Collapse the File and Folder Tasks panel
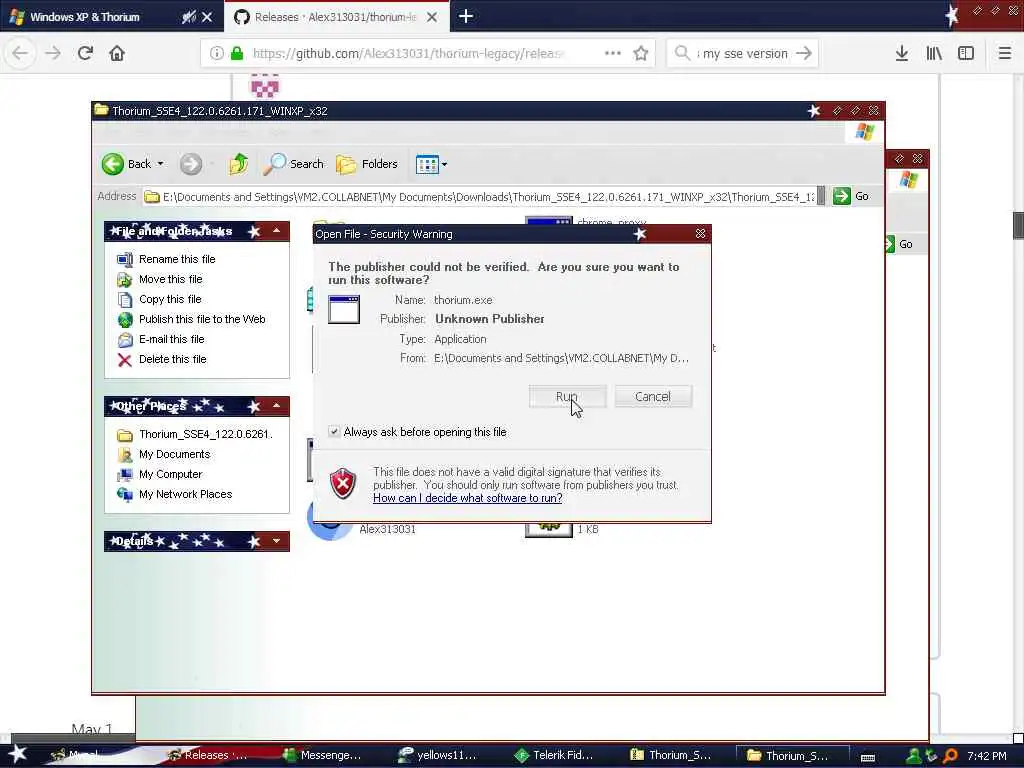 coord(276,231)
